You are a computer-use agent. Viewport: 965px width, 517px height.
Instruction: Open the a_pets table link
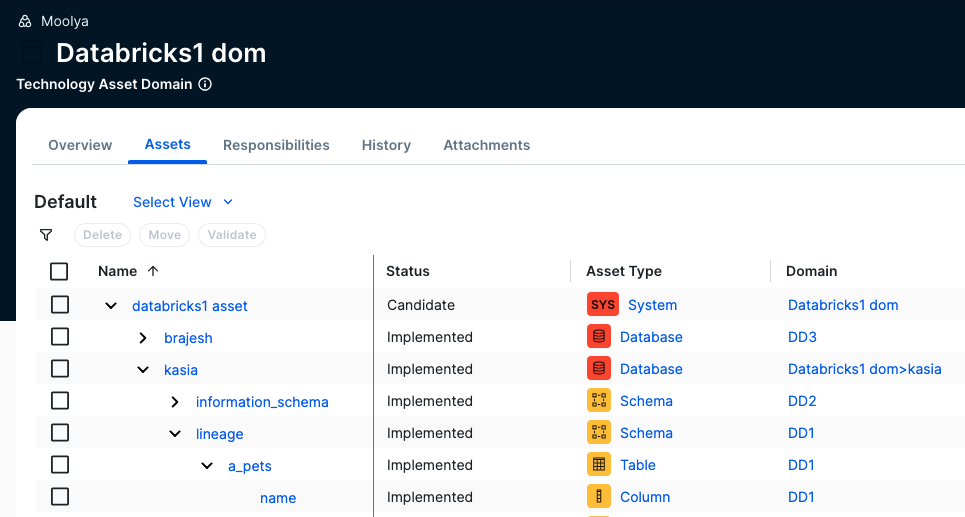(250, 466)
